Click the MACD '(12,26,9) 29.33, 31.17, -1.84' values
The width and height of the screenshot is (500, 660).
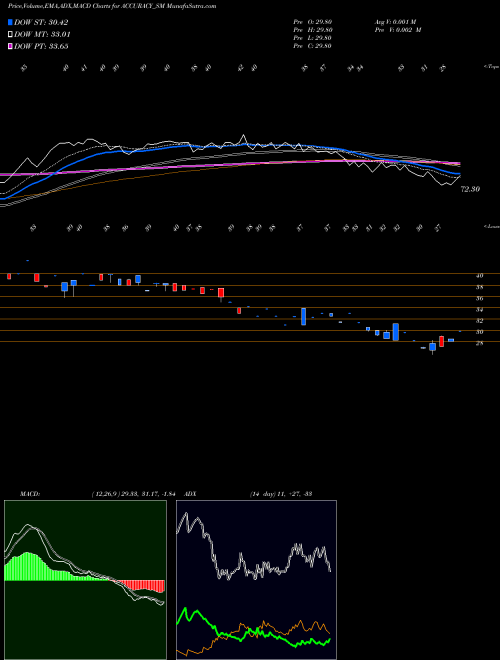[133, 494]
